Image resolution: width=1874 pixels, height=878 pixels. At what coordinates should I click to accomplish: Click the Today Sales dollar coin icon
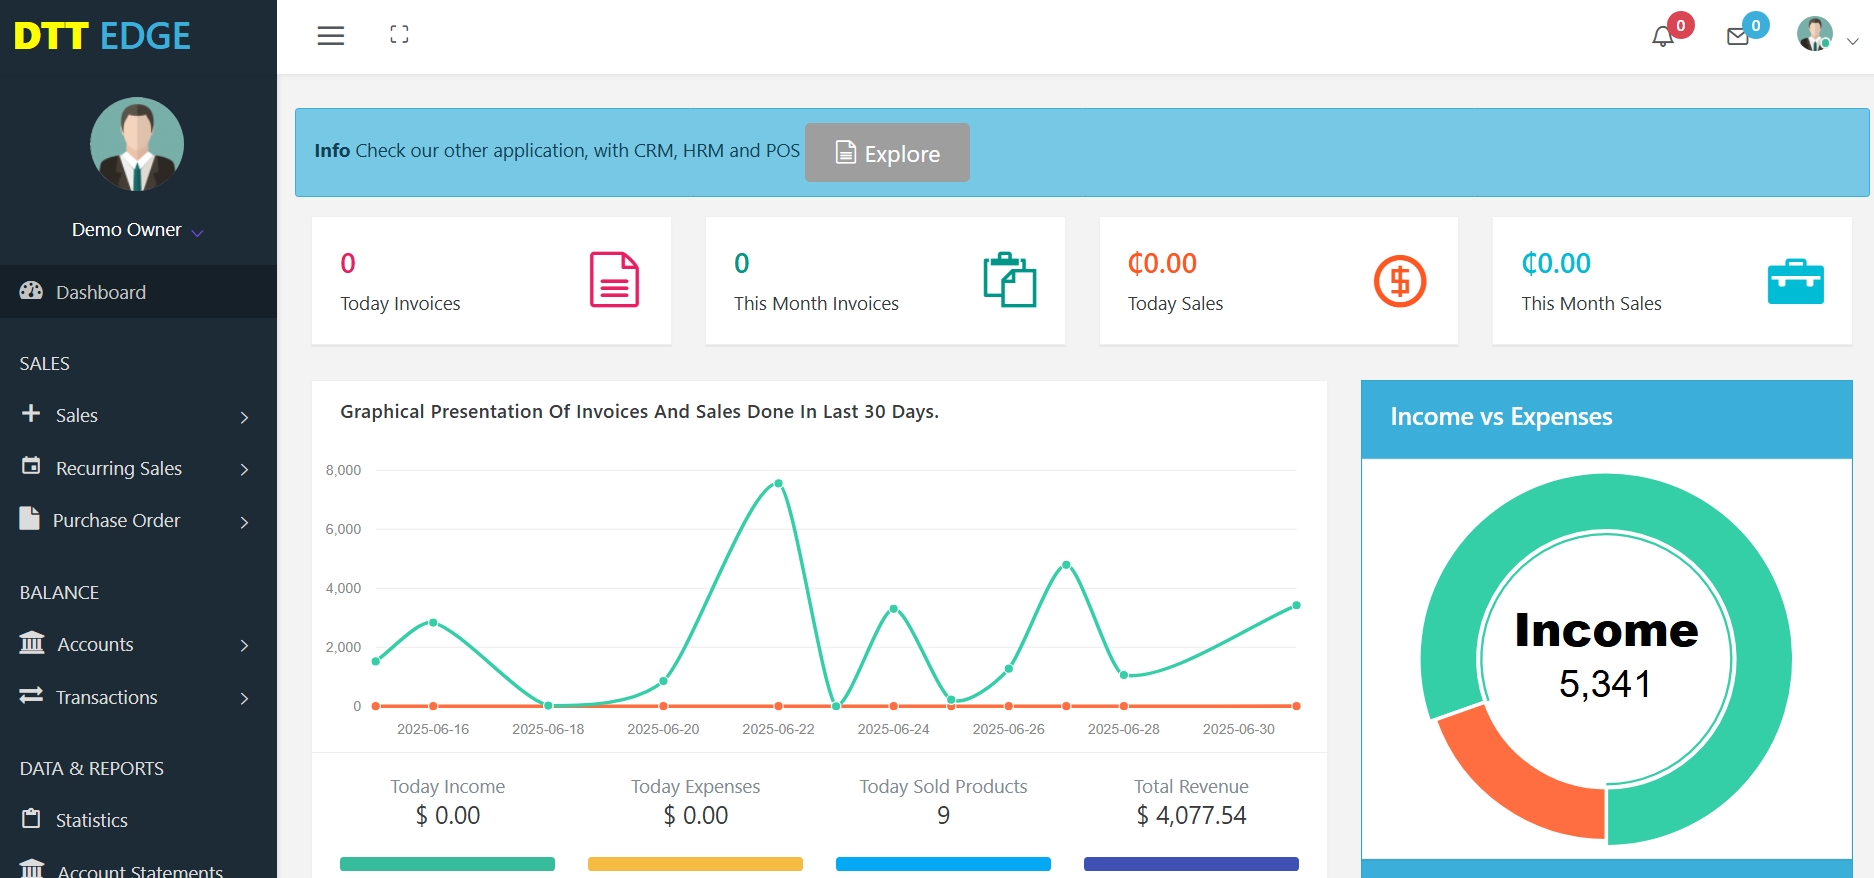pos(1399,281)
